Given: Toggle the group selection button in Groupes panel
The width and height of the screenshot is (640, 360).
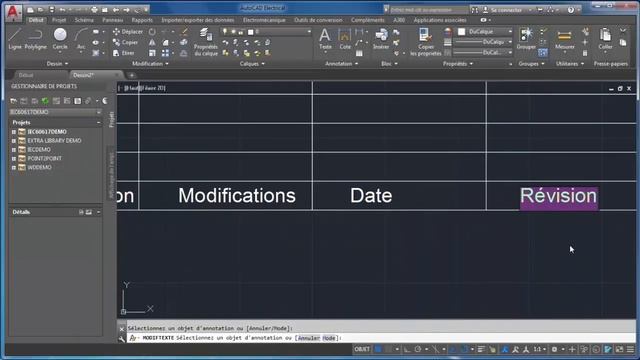Looking at the screenshot, I should coord(543,53).
